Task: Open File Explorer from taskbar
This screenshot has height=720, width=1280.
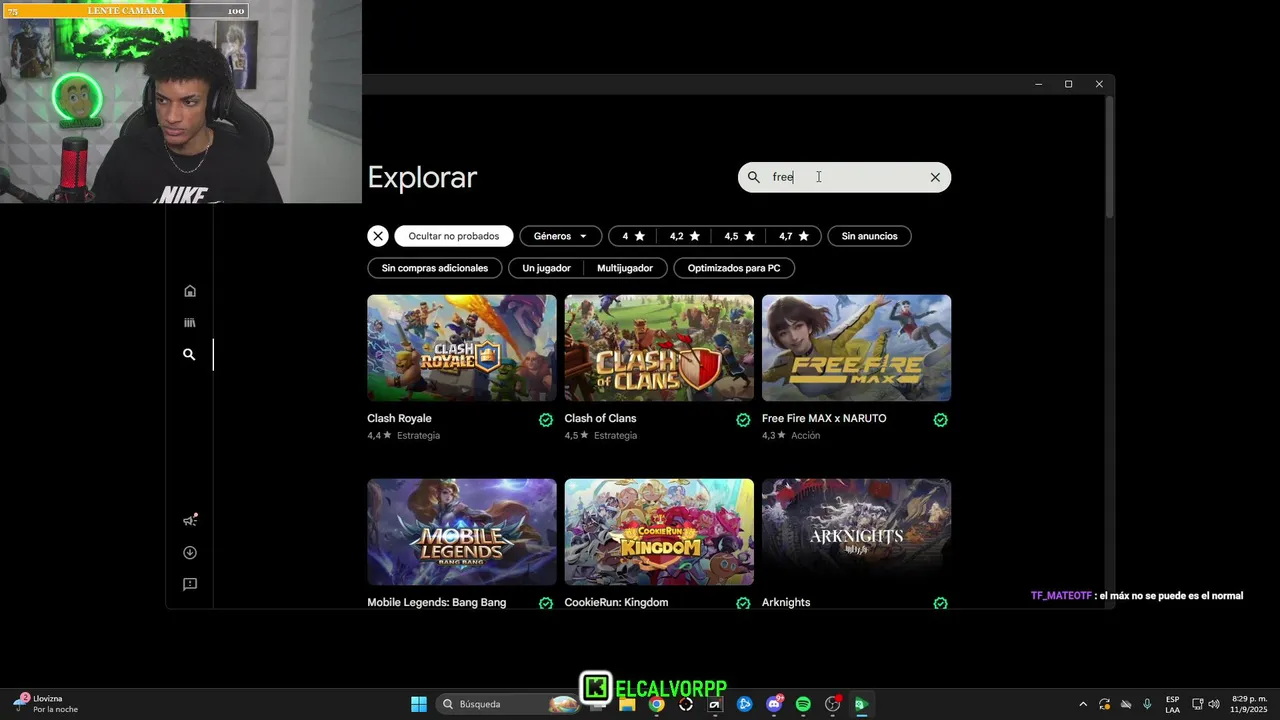Action: point(627,704)
